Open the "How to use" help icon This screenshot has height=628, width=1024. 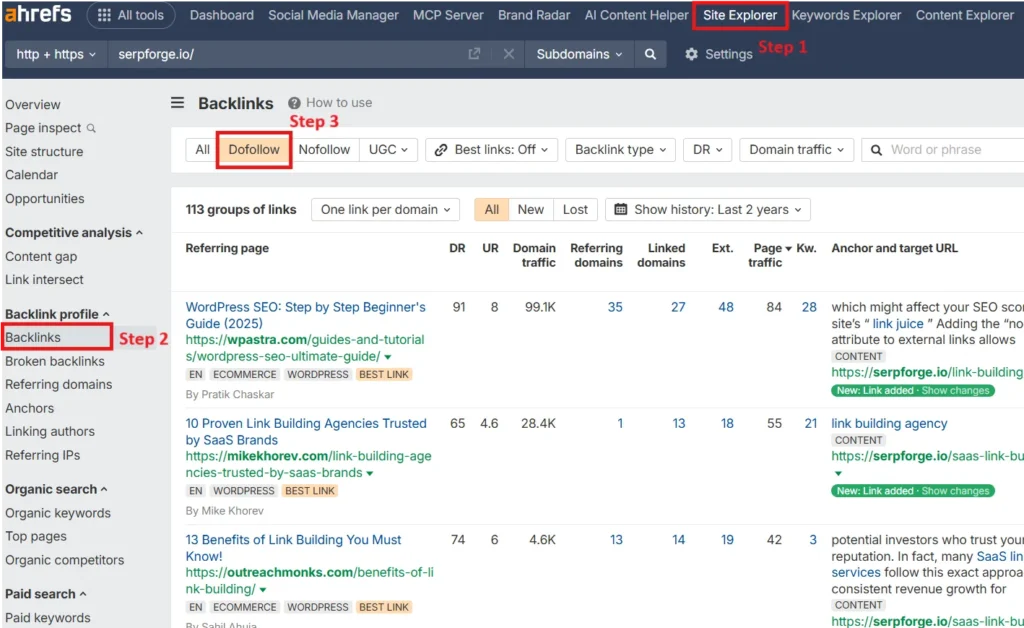(294, 101)
